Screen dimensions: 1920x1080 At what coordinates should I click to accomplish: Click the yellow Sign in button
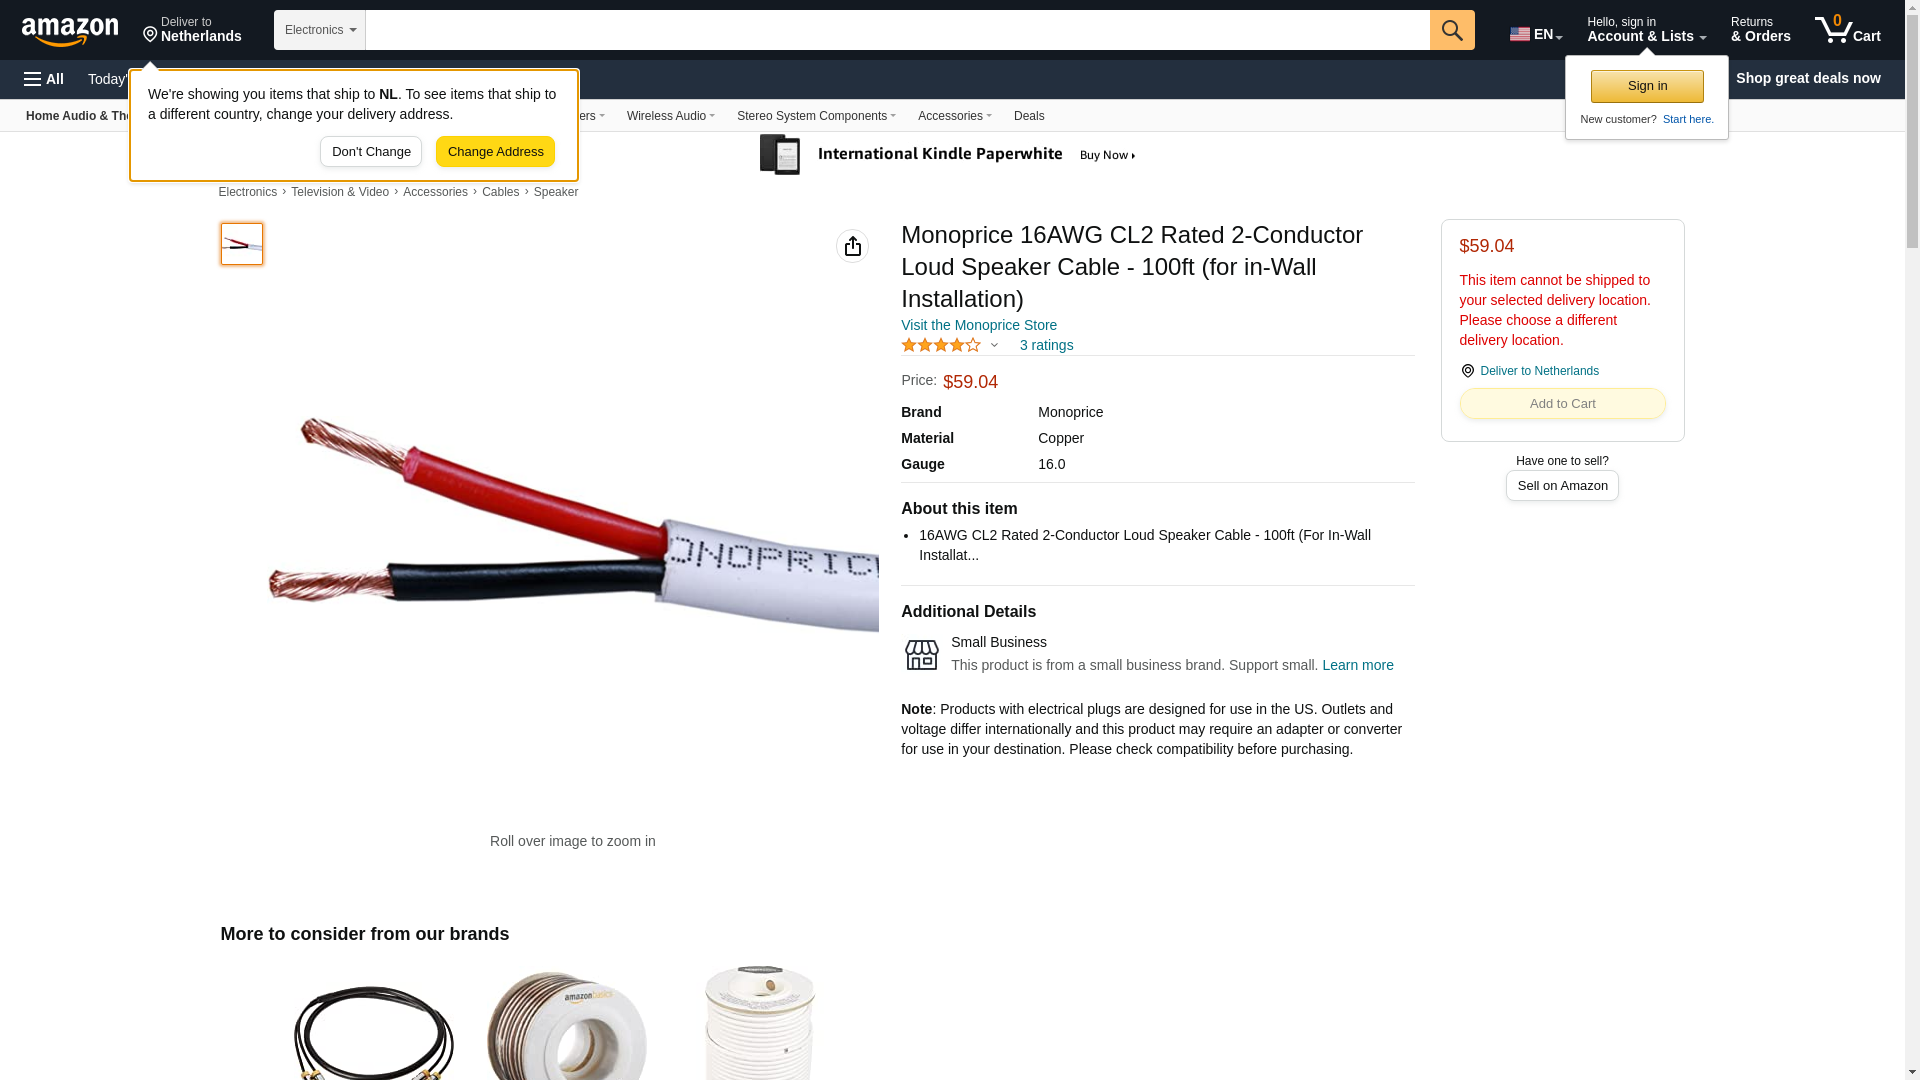tap(1647, 86)
